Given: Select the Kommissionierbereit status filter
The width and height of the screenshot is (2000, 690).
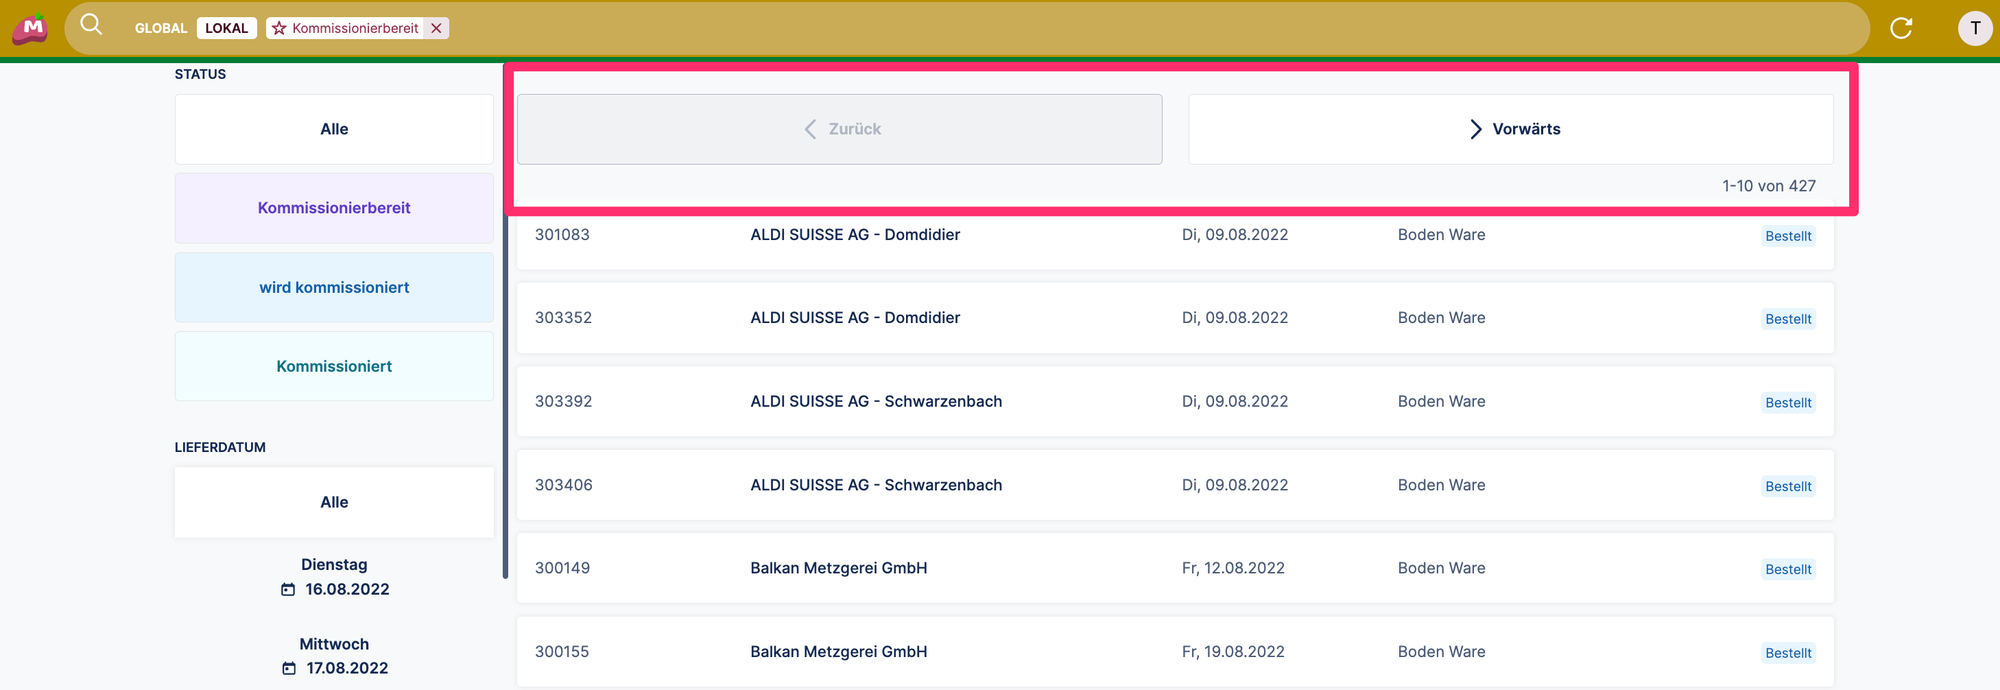Looking at the screenshot, I should [x=334, y=208].
